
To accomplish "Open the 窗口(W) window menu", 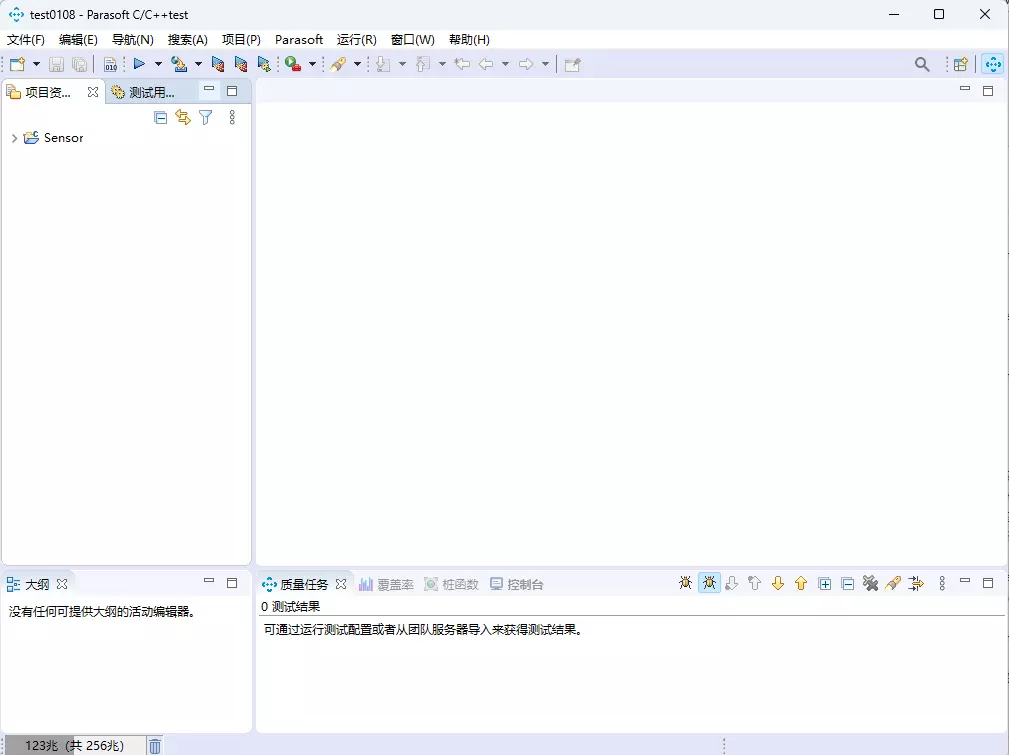I will pos(412,40).
